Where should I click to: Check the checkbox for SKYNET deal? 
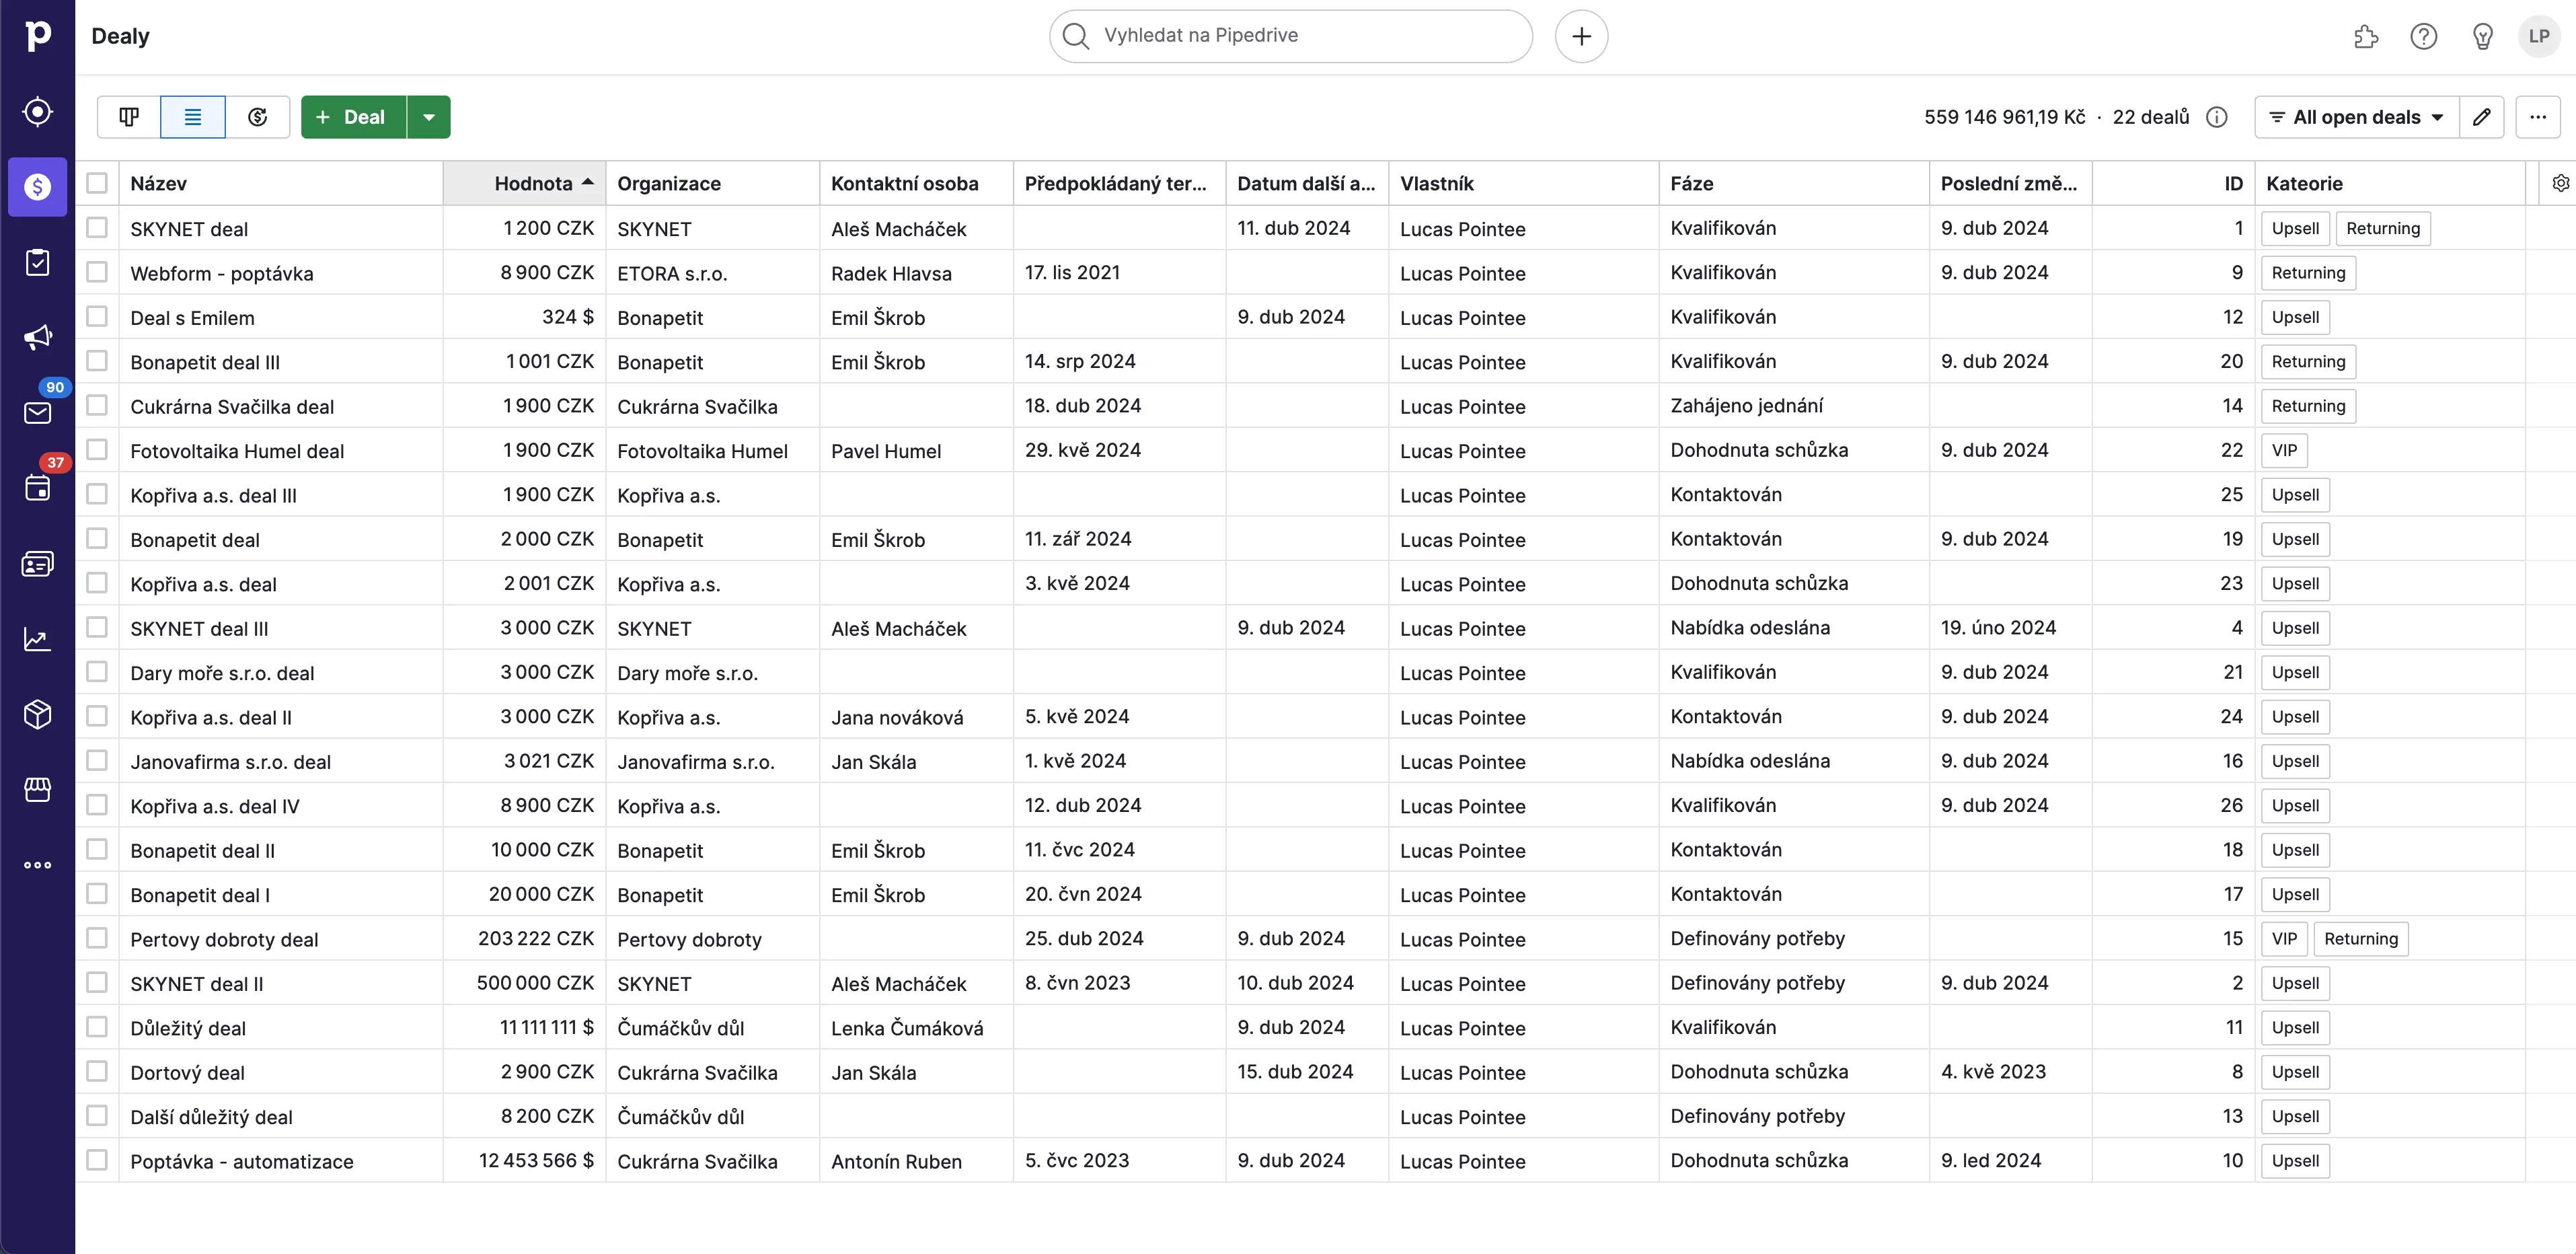[x=97, y=228]
